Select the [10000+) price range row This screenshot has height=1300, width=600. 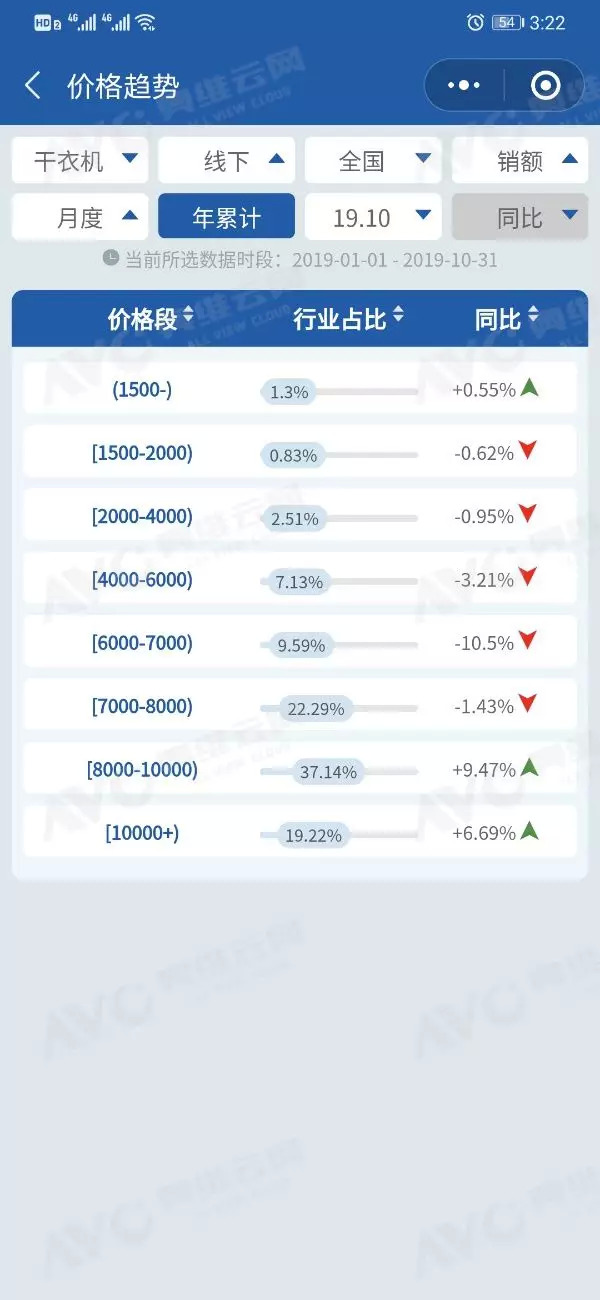[x=142, y=832]
